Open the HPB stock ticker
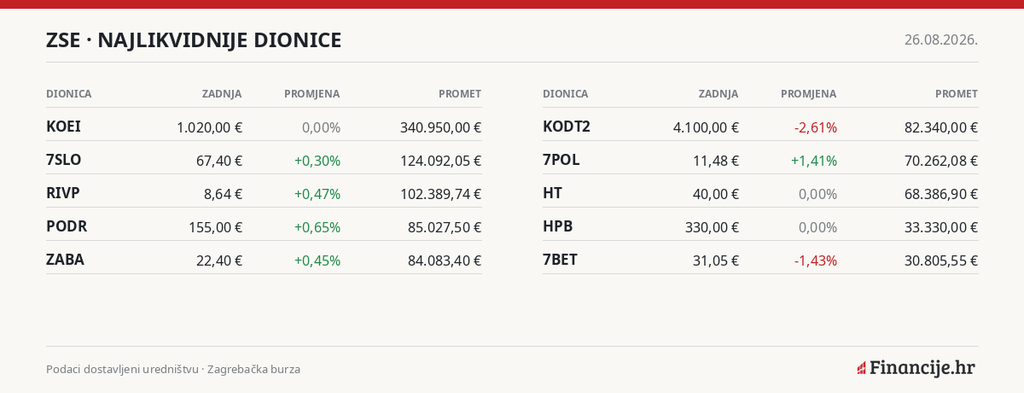 [x=558, y=226]
